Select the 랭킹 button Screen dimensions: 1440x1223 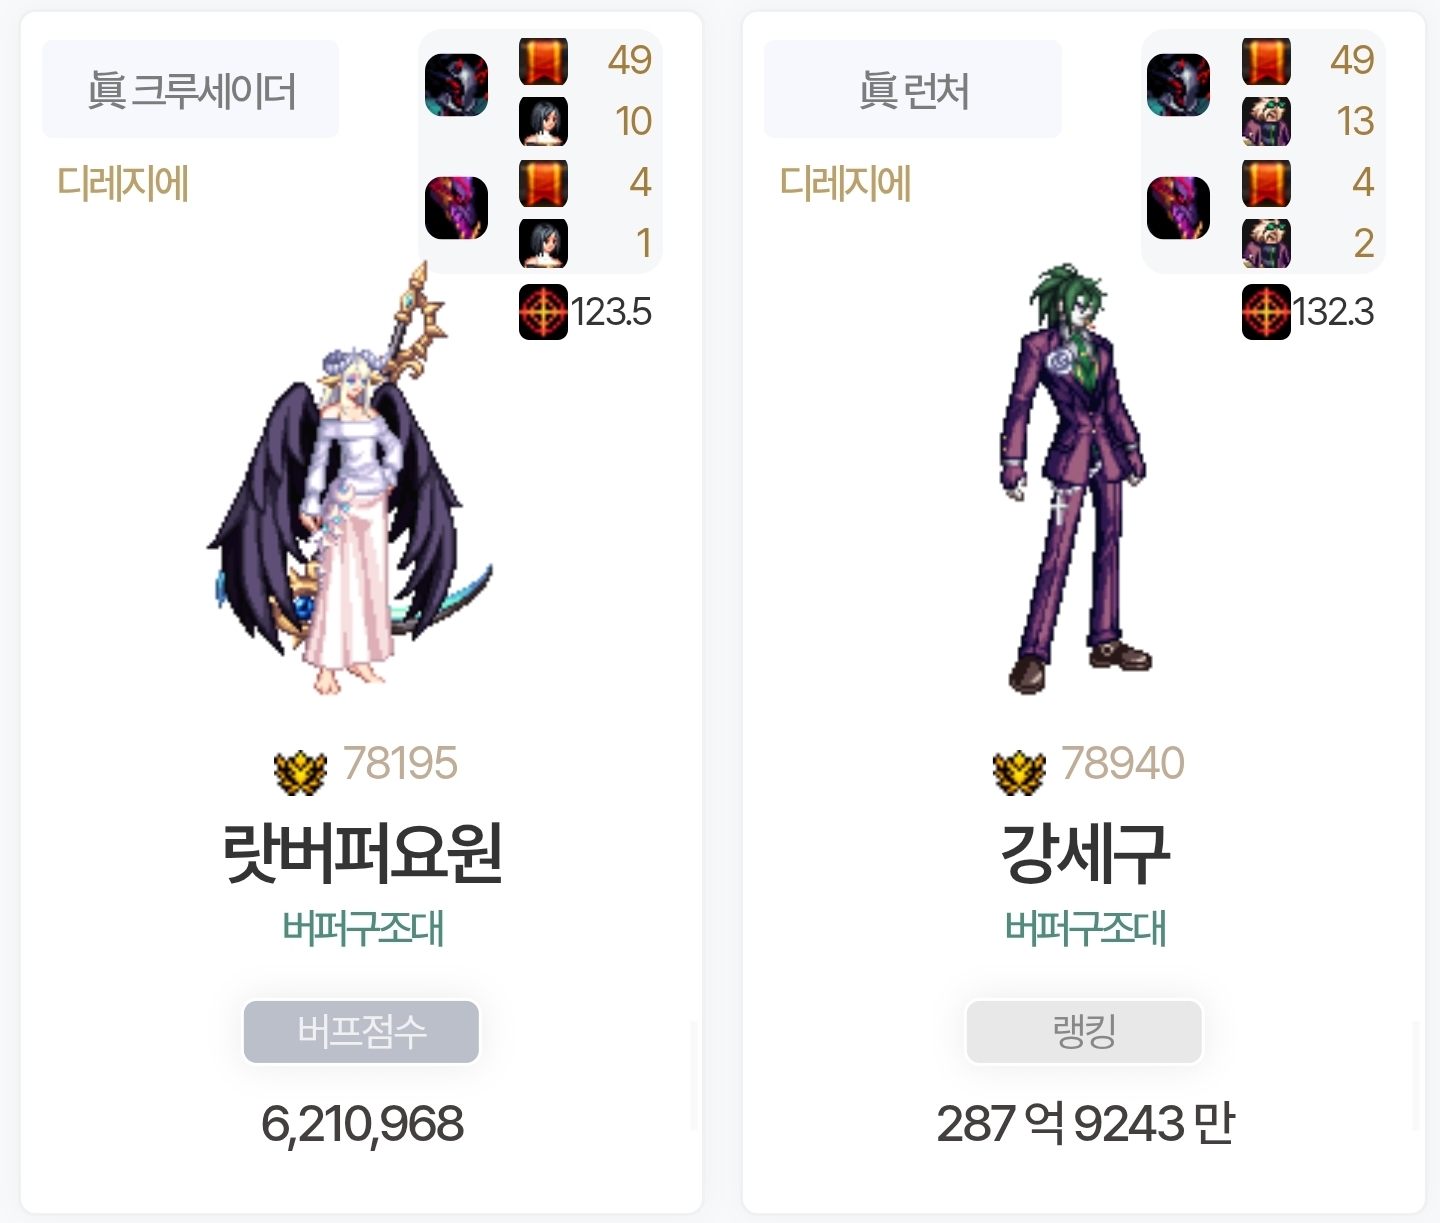[x=1084, y=1031]
